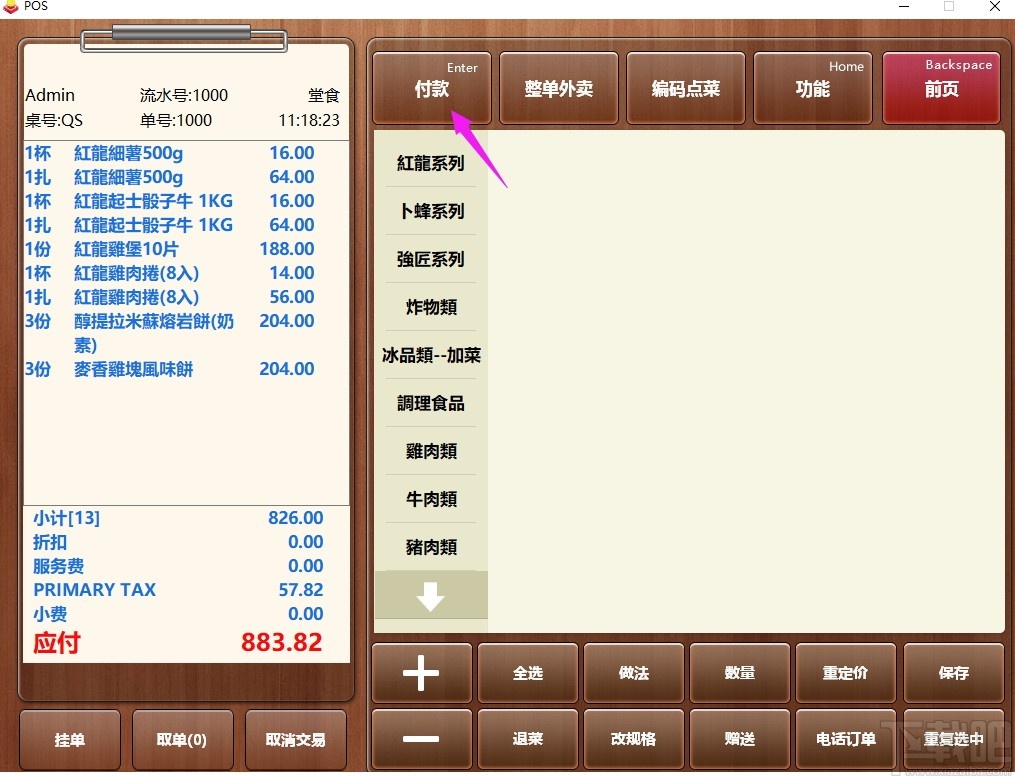Image resolution: width=1015 pixels, height=776 pixels.
Task: Click the minus quantity decrease button
Action: (421, 739)
